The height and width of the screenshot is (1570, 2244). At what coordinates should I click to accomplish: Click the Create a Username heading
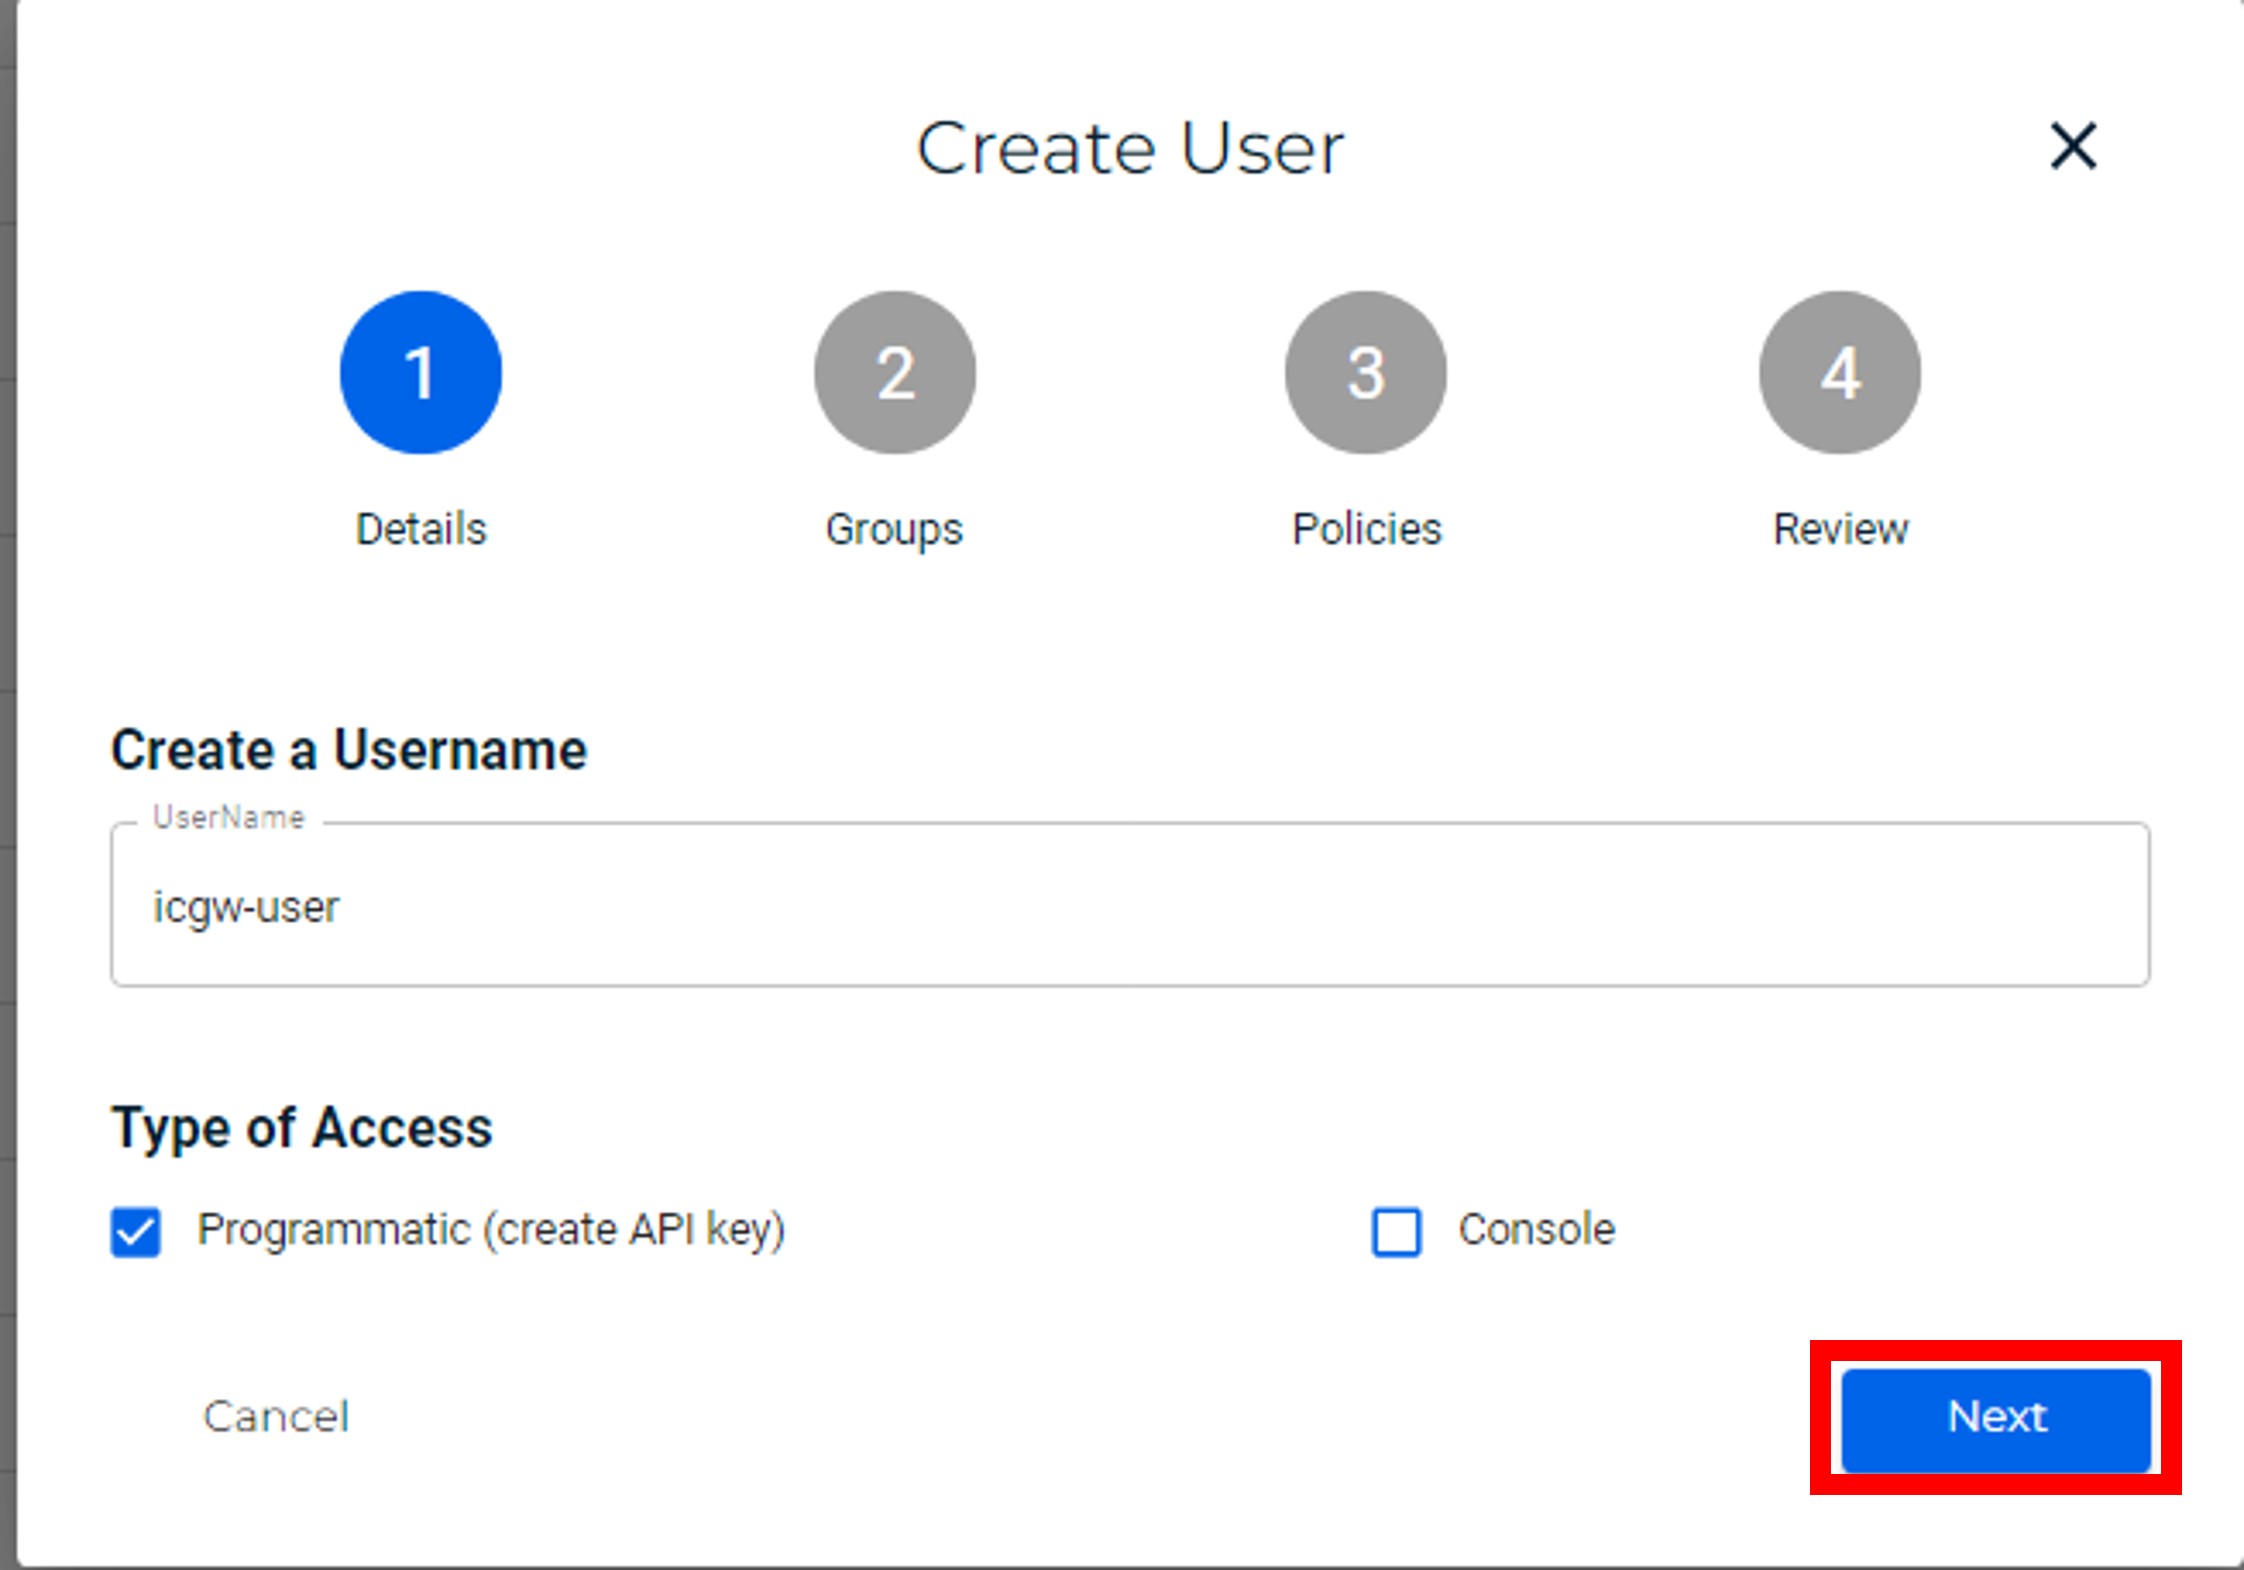pyautogui.click(x=348, y=750)
